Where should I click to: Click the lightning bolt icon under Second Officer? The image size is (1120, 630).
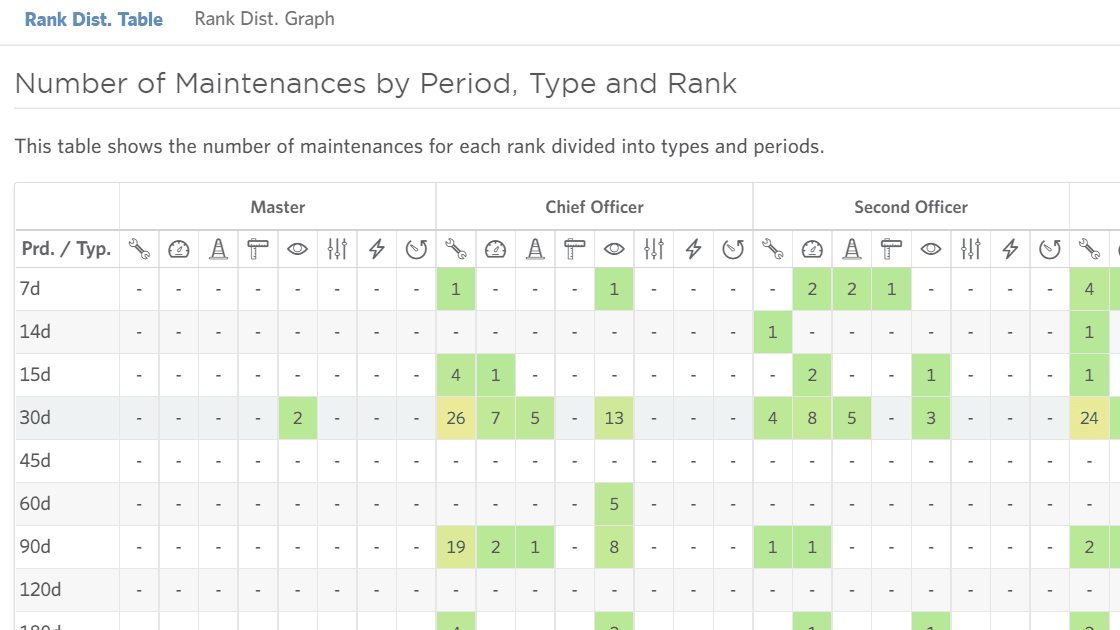click(x=1009, y=249)
